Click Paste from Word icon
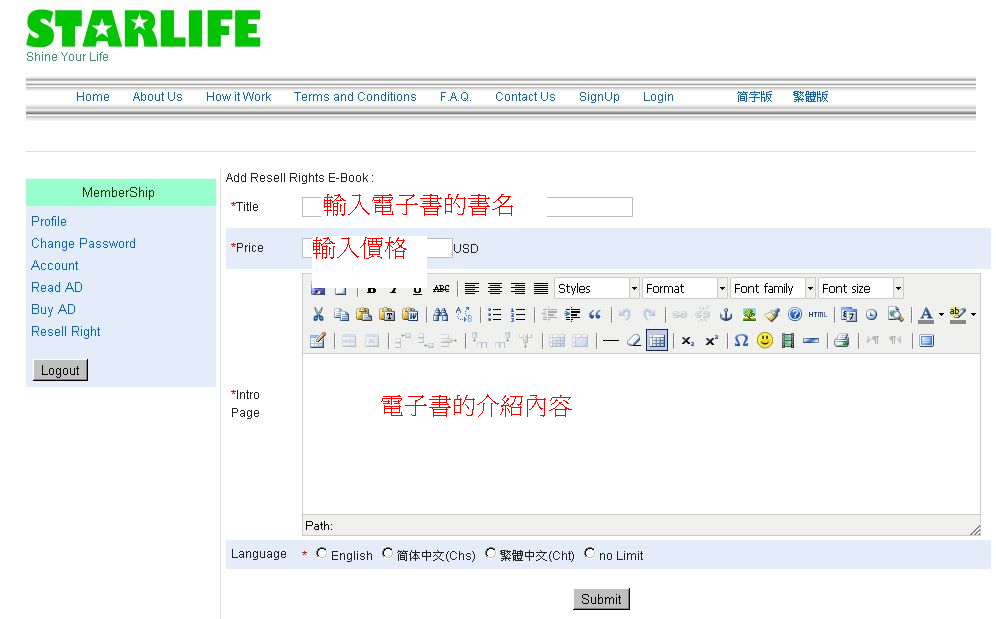Viewport: 996px width, 619px height. tap(410, 314)
